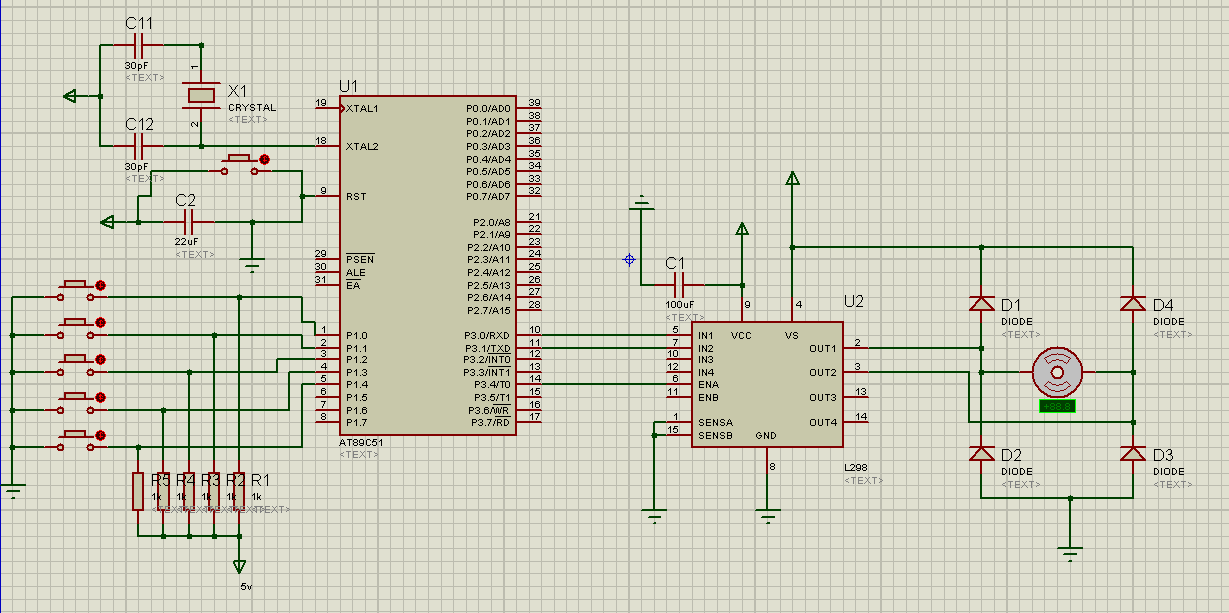The width and height of the screenshot is (1229, 613).
Task: Click the SENSA pin label
Action: [x=714, y=423]
